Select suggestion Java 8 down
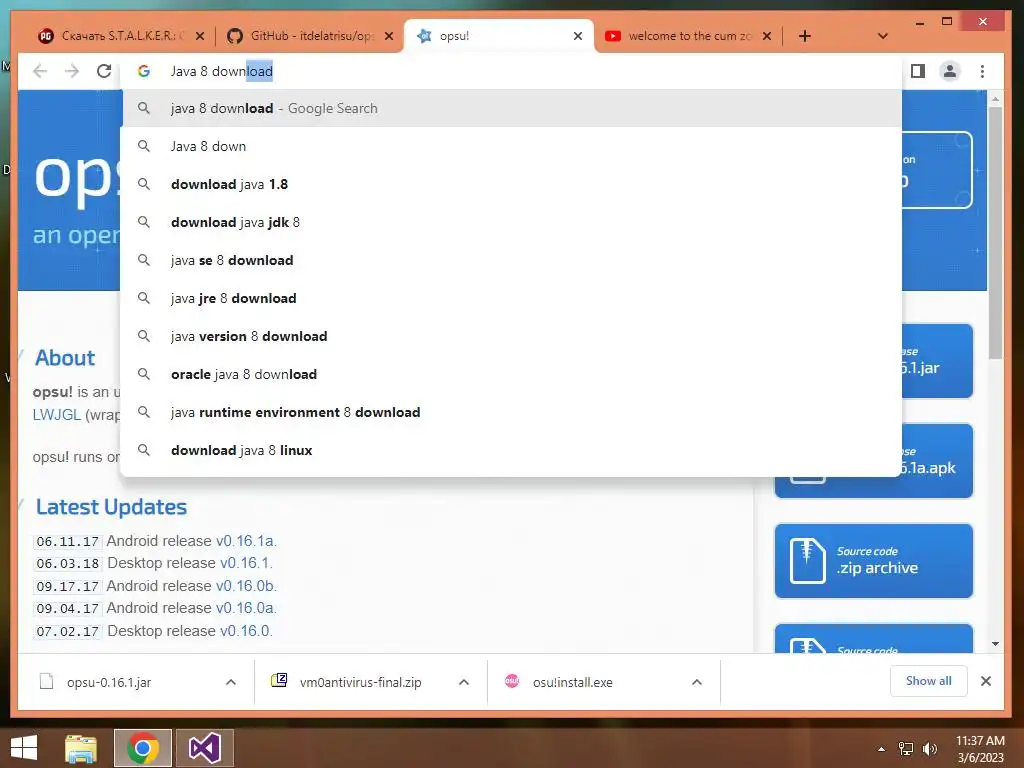The height and width of the screenshot is (768, 1024). point(511,146)
